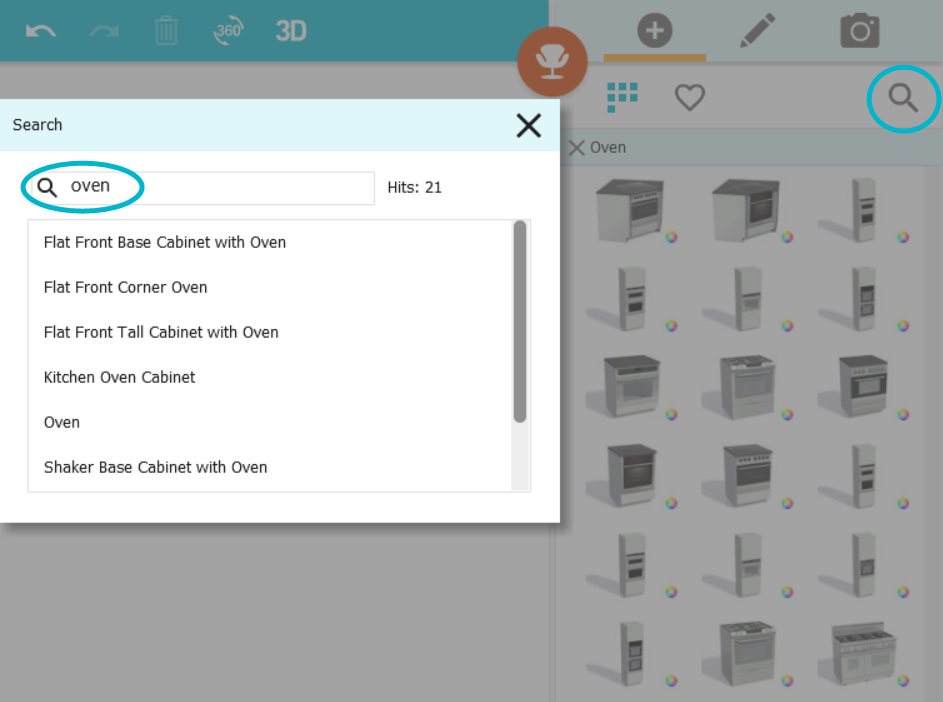This screenshot has height=702, width=943.
Task: Select Kitchen Oven Cabinet result
Action: [120, 377]
